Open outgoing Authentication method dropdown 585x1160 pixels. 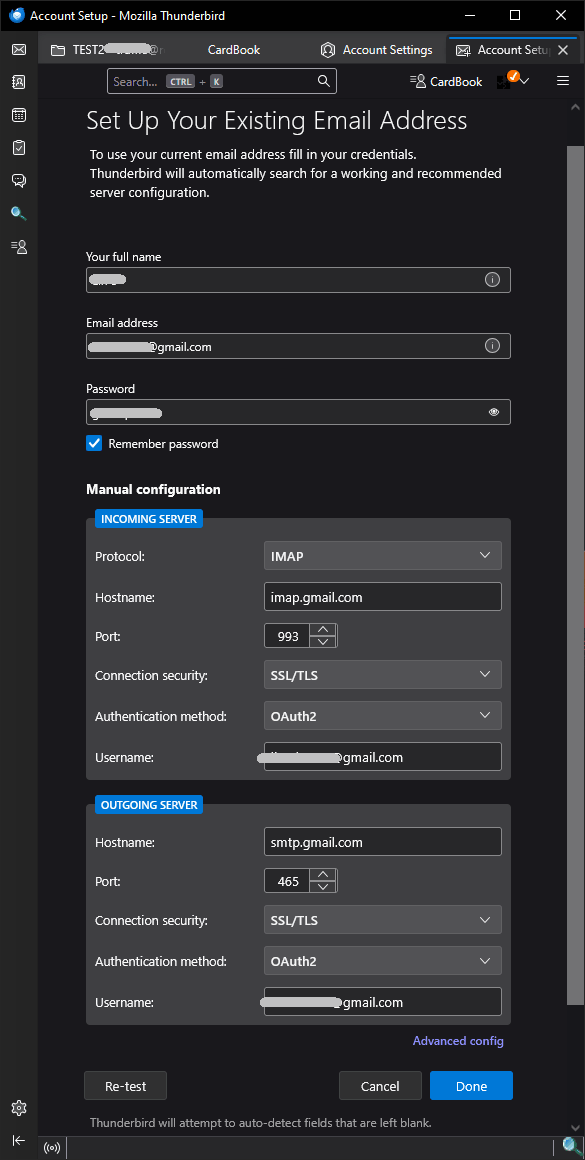click(x=382, y=961)
